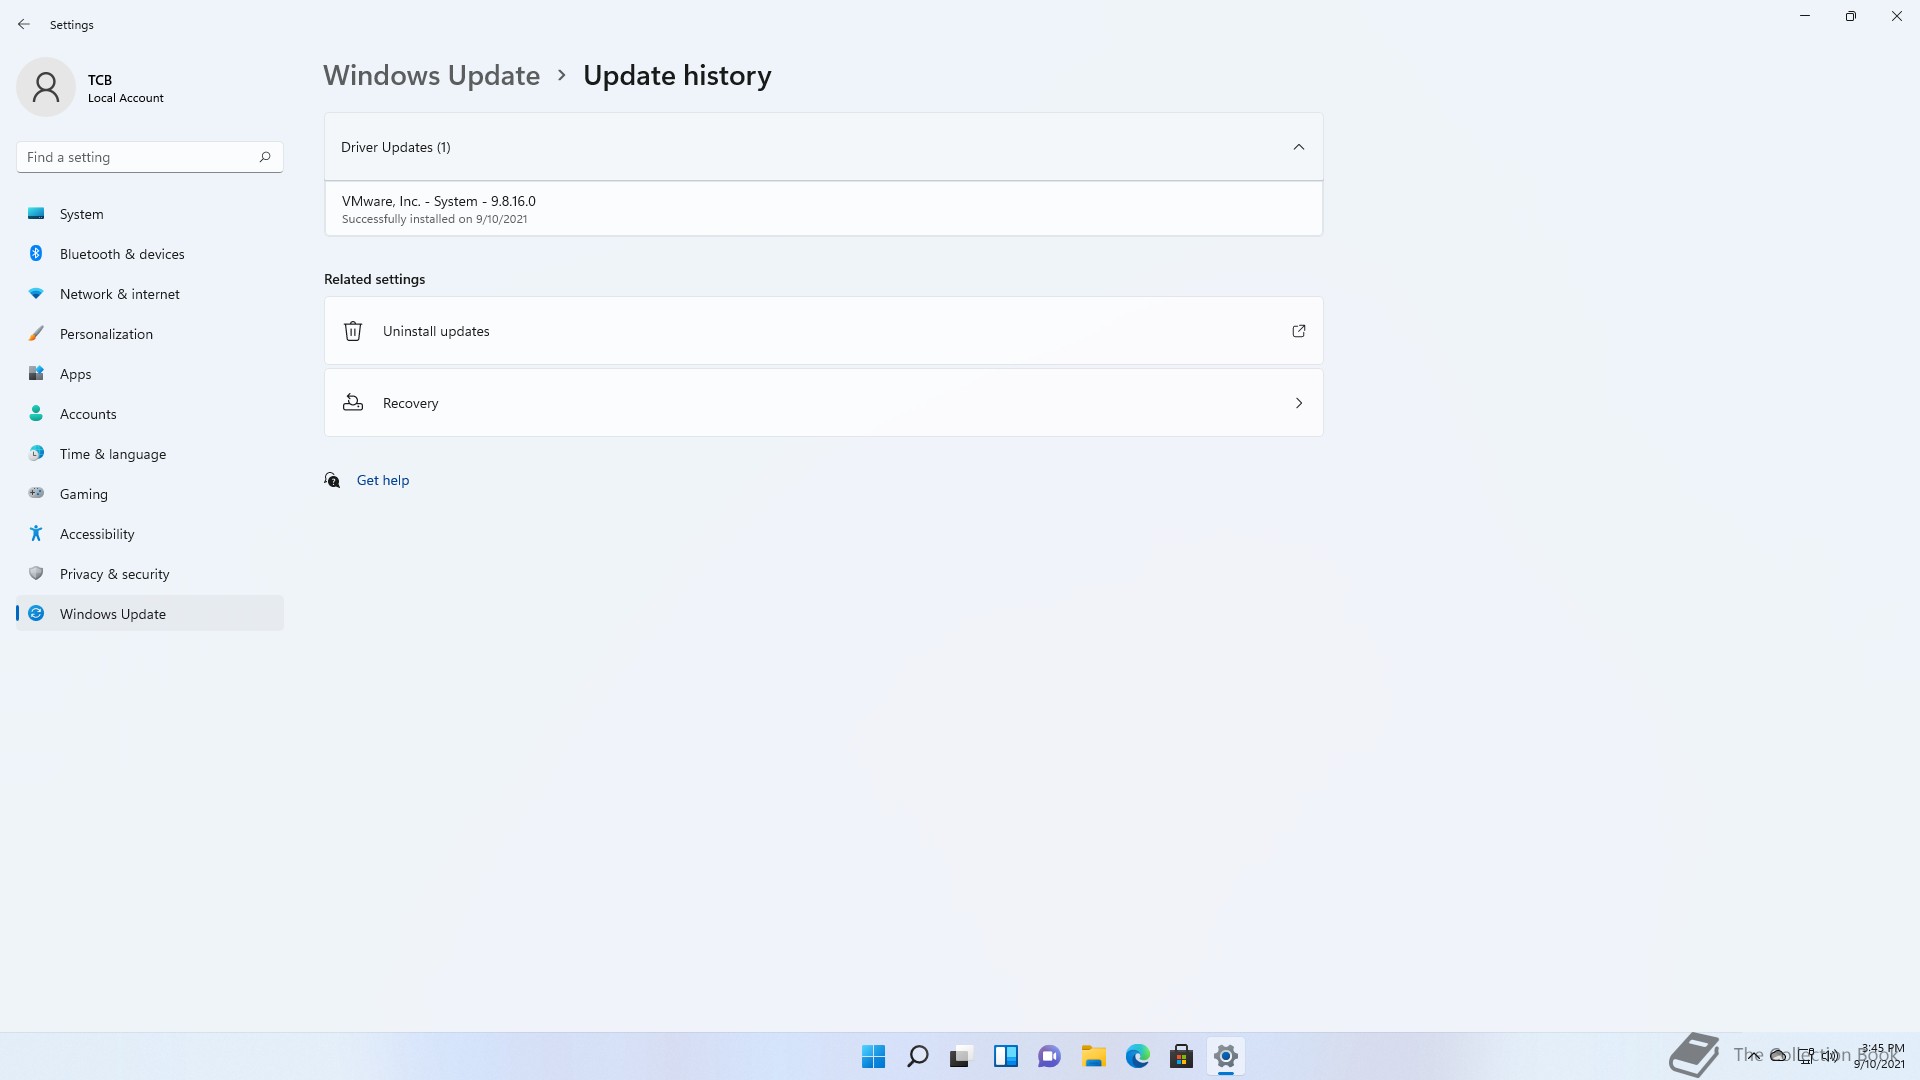The height and width of the screenshot is (1080, 1920).
Task: Open Uninstall updates external link icon
Action: coord(1299,331)
